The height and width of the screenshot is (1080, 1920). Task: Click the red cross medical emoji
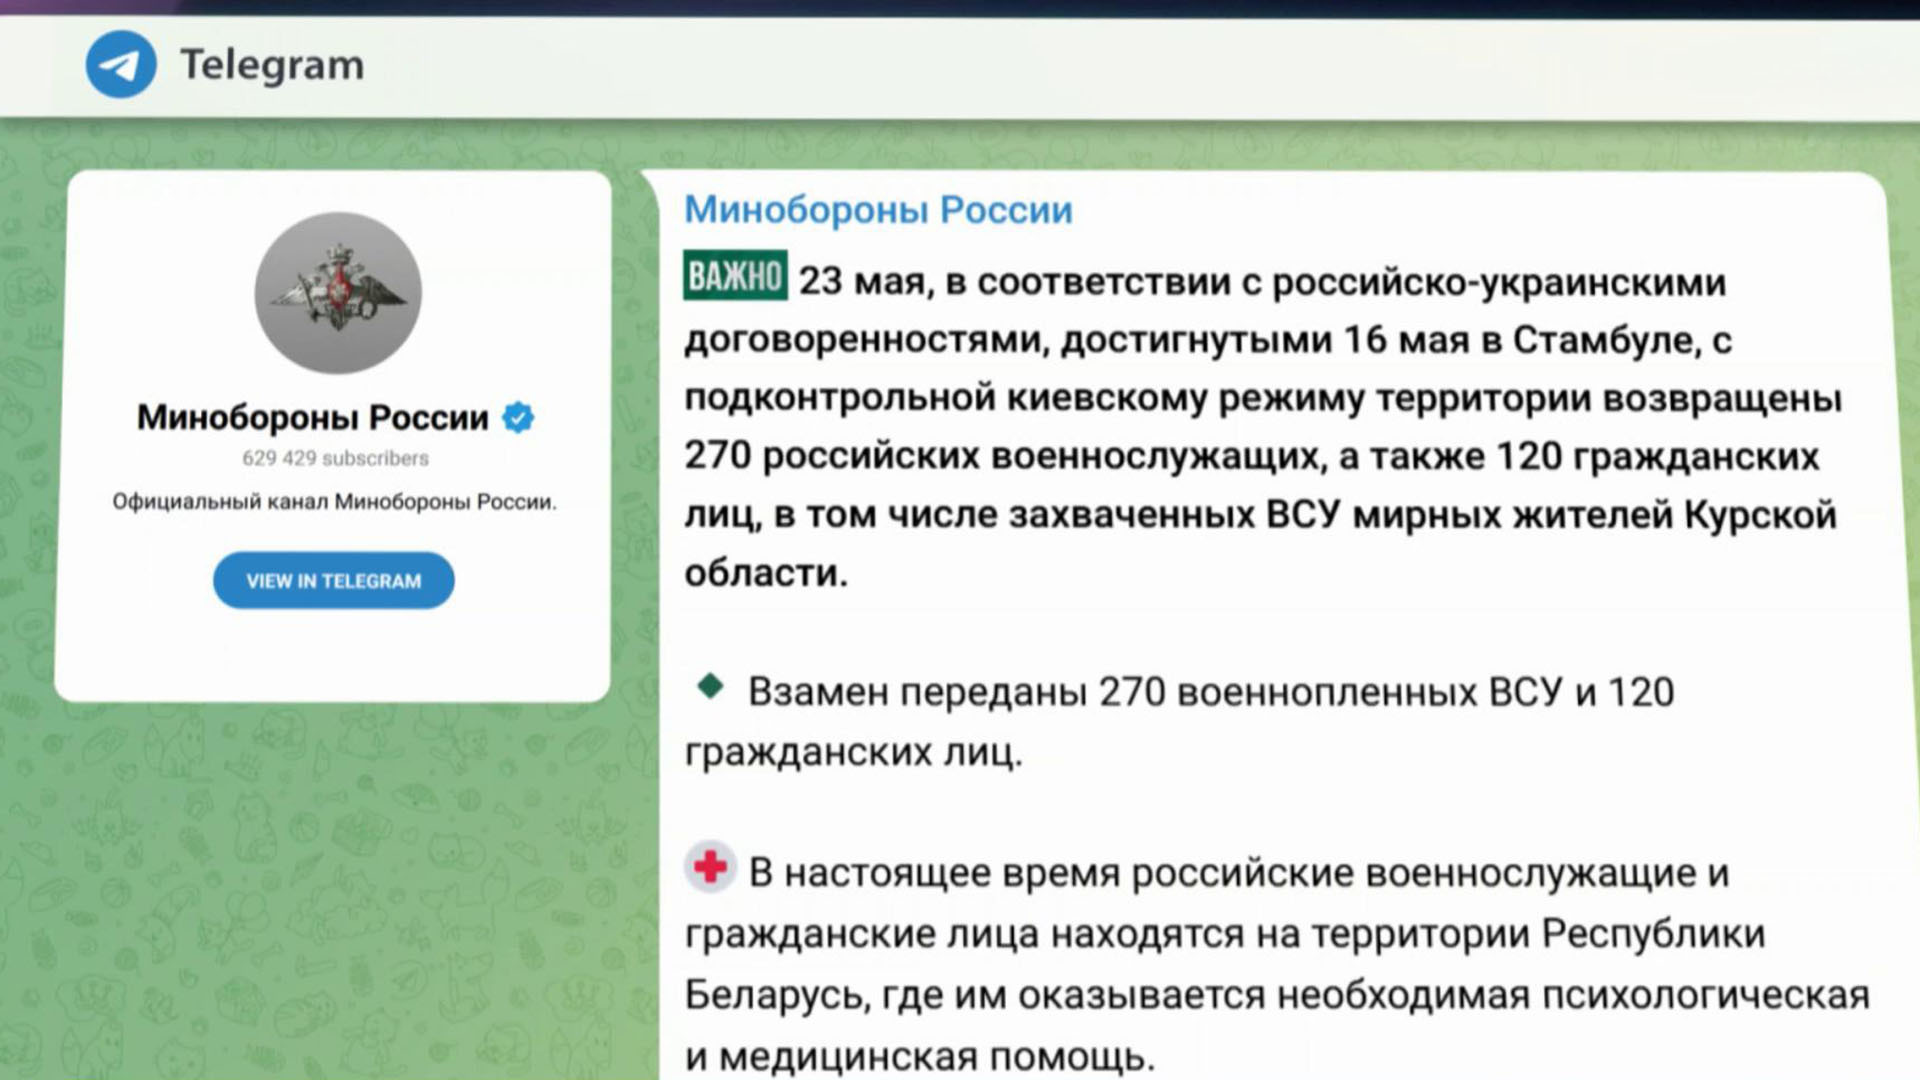tap(710, 867)
